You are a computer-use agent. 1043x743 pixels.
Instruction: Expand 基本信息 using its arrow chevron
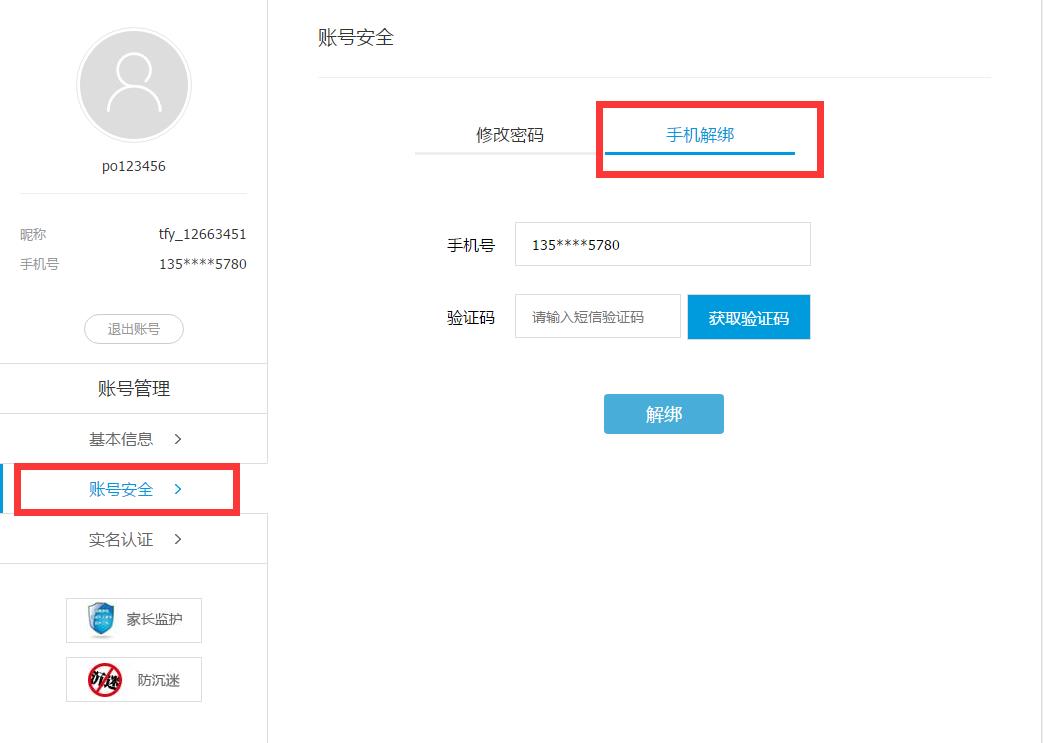178,439
